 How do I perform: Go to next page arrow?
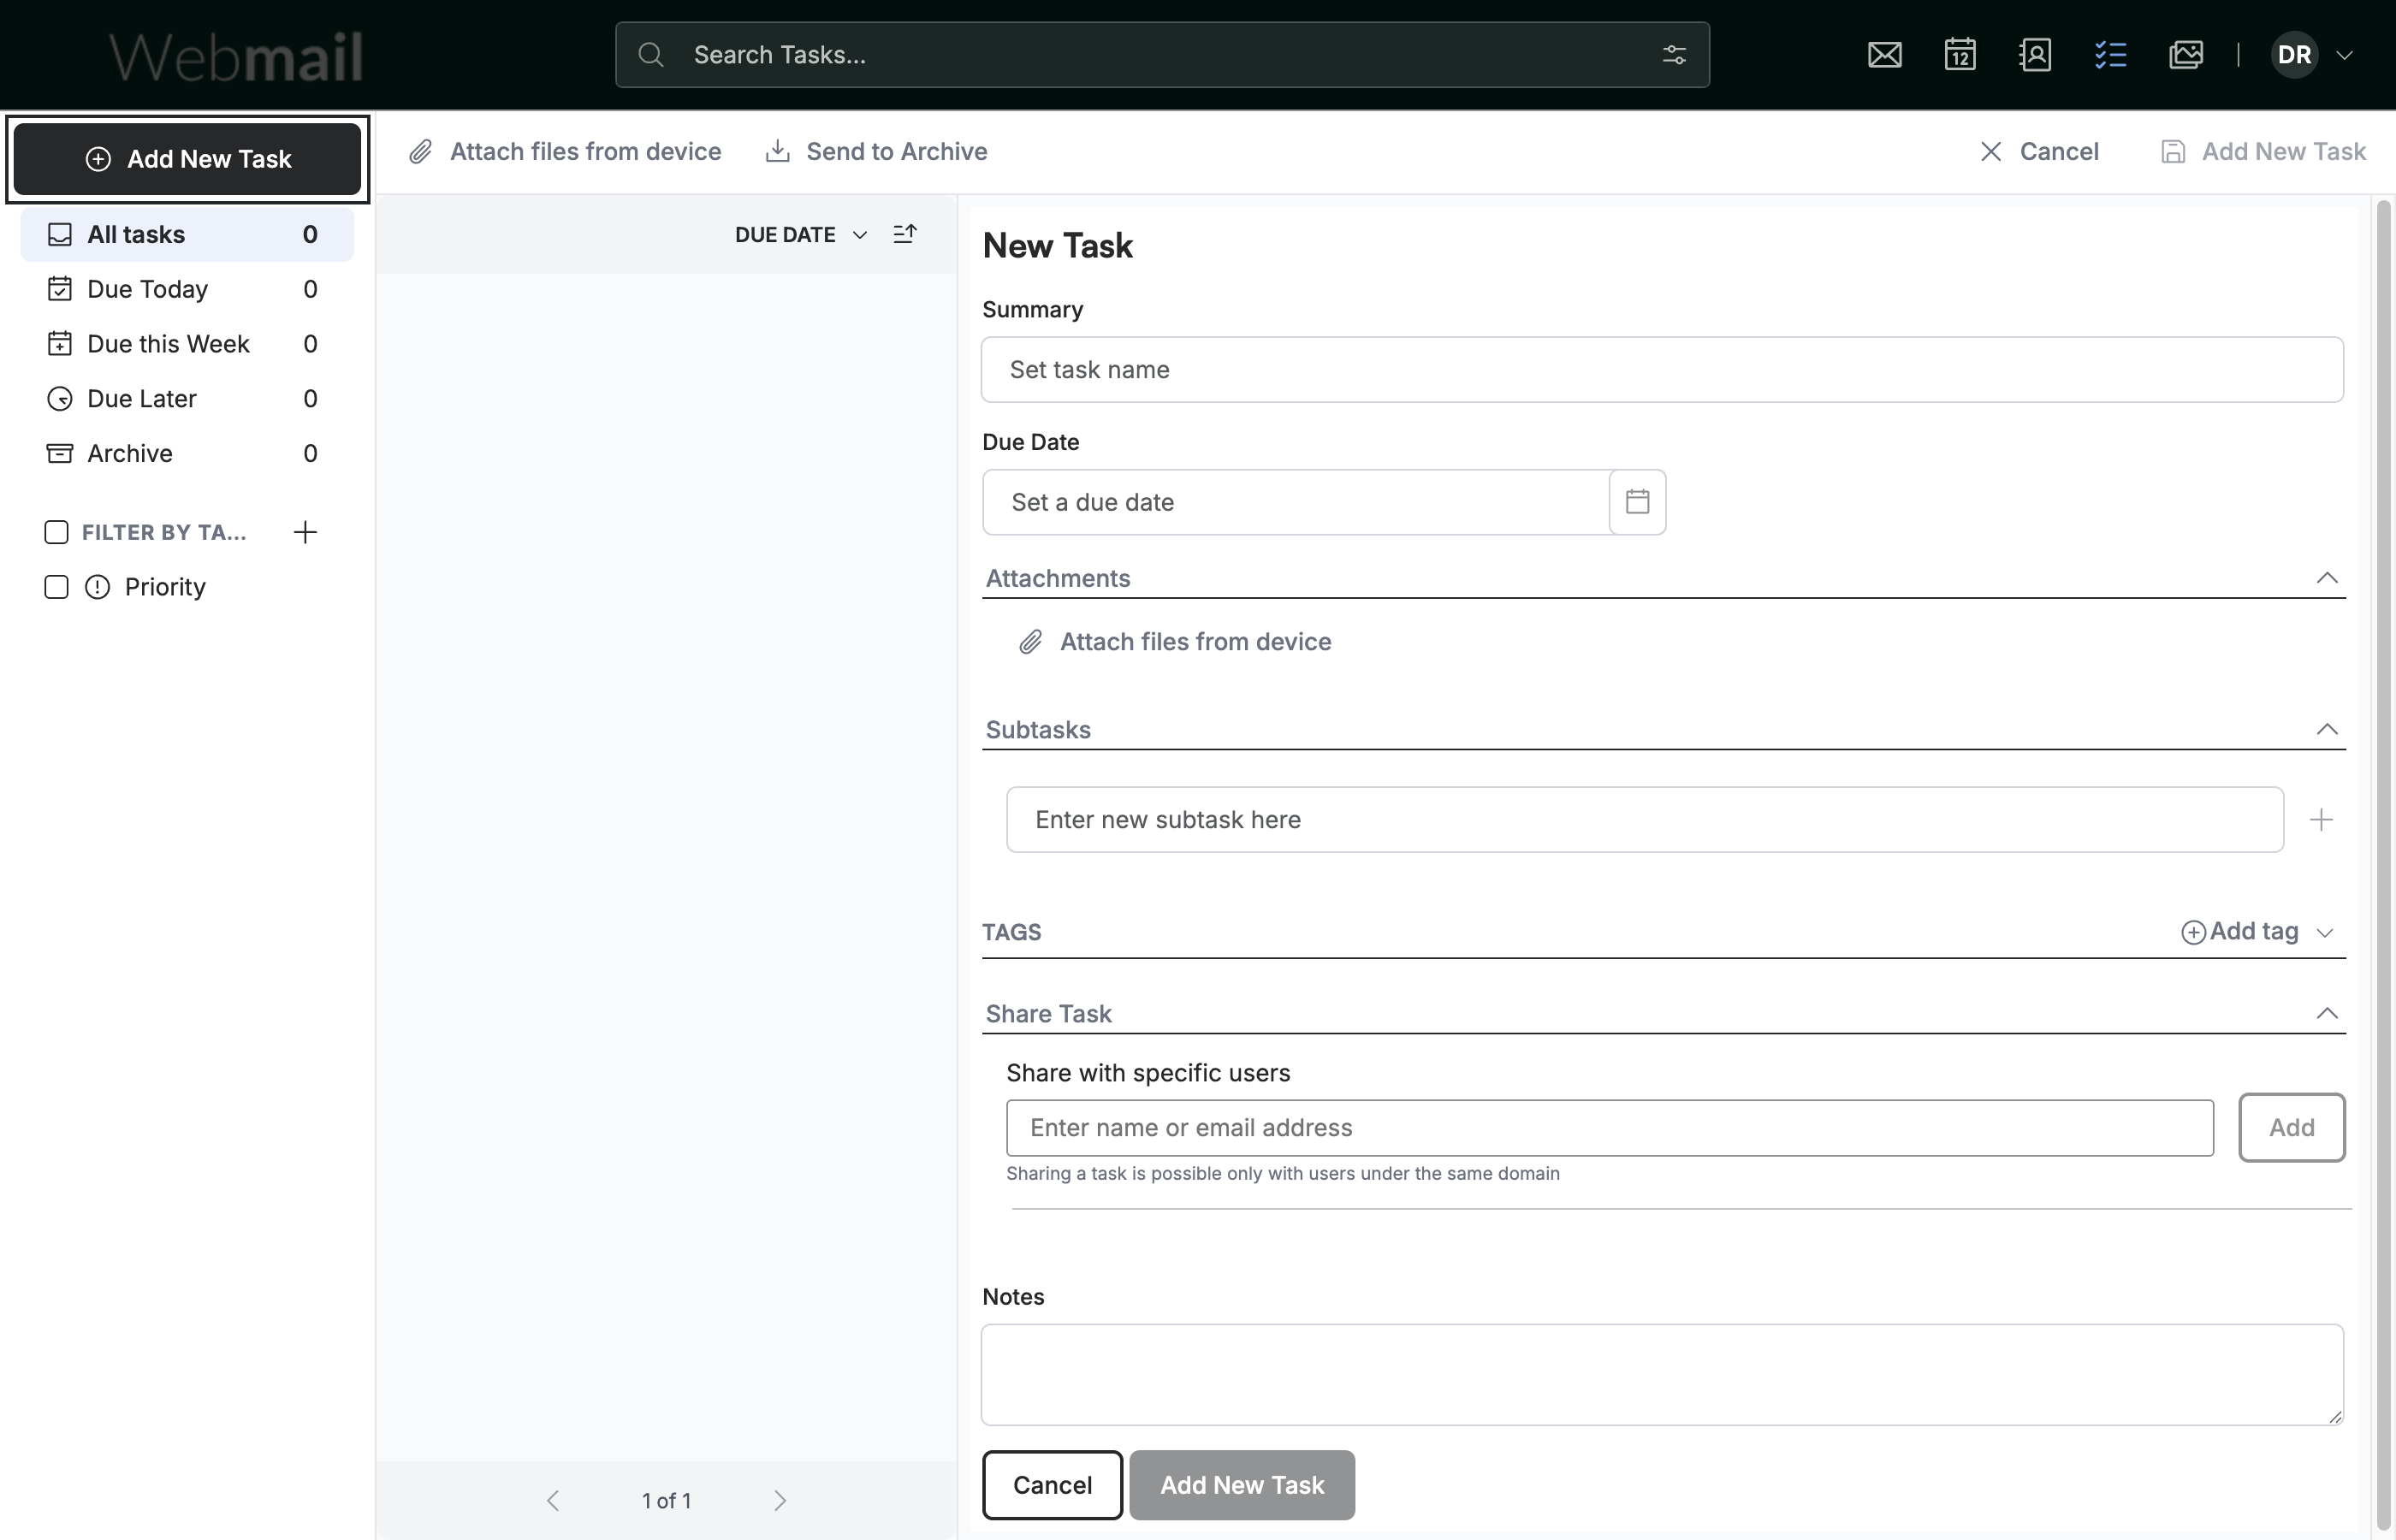(780, 1501)
